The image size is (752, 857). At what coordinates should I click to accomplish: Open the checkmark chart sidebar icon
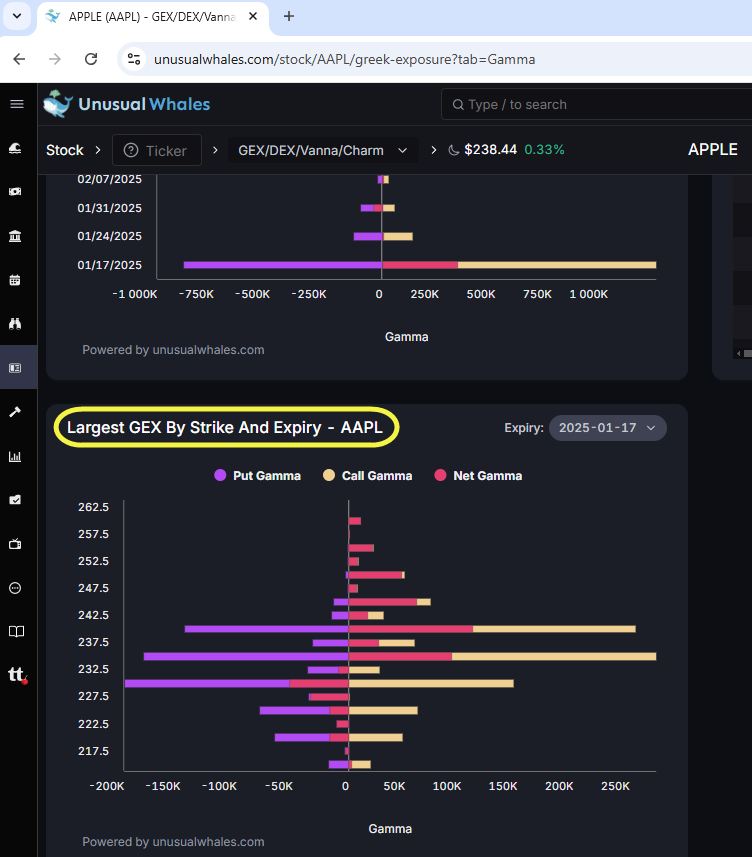coord(15,500)
